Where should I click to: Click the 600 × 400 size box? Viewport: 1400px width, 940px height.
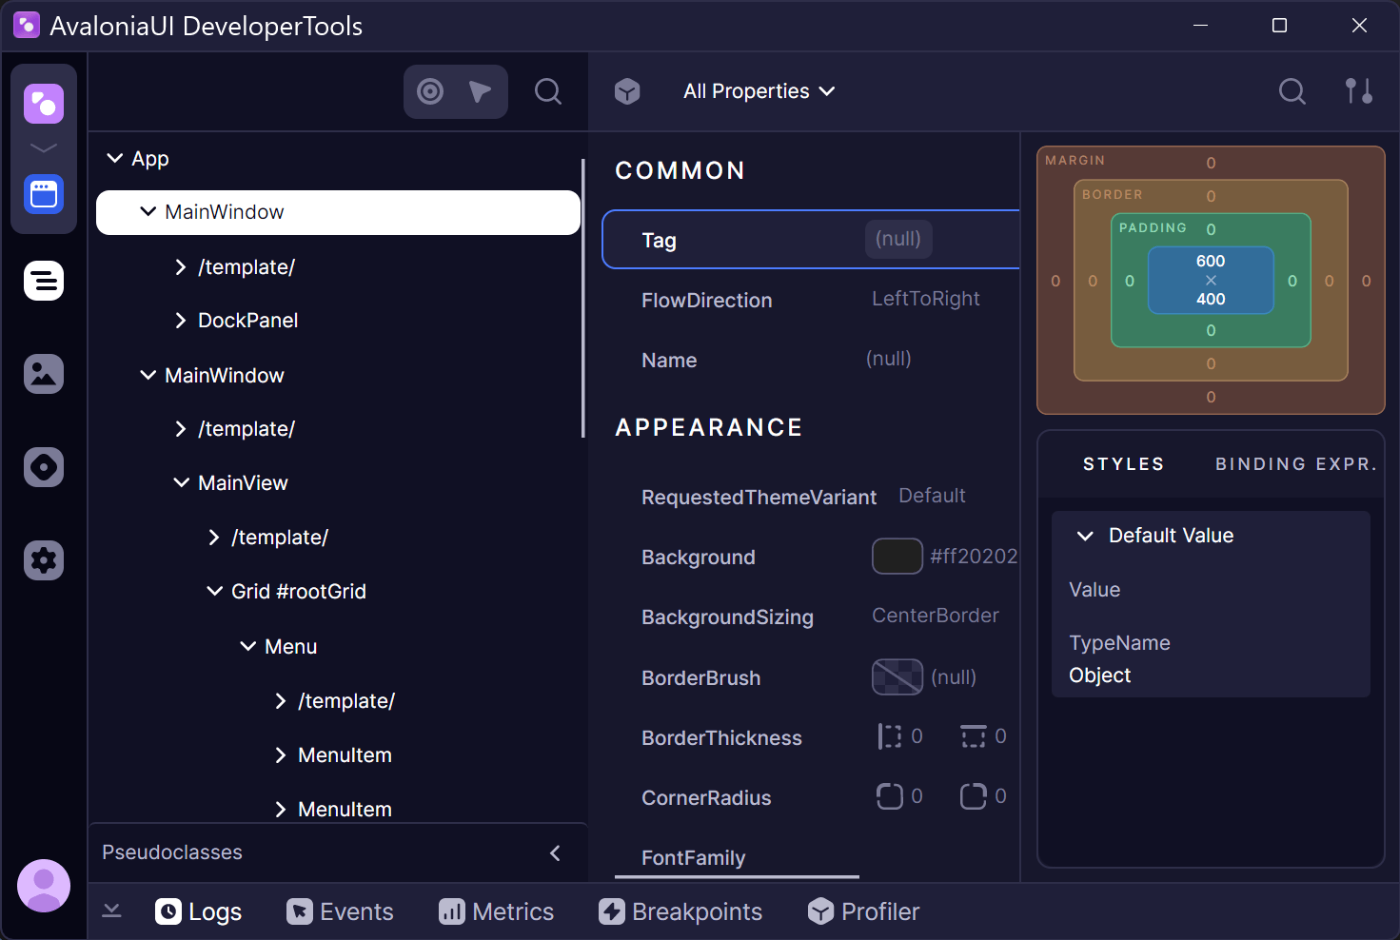[x=1211, y=280]
